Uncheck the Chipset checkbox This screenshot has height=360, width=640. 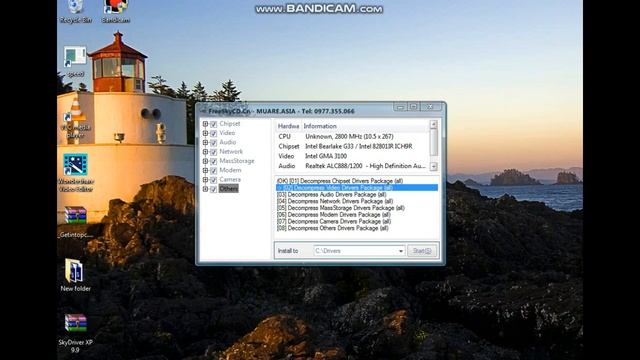click(213, 124)
